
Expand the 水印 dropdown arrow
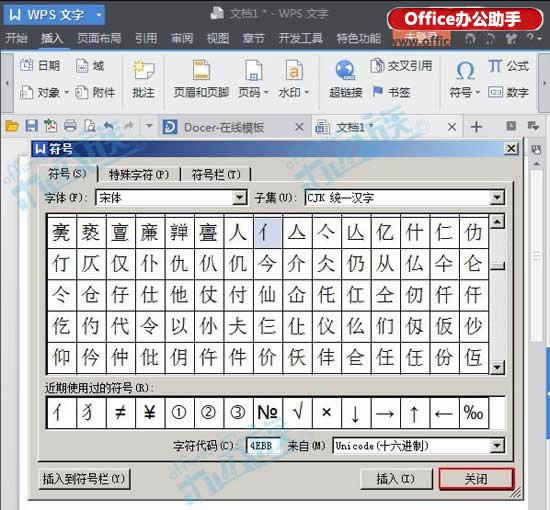[307, 93]
